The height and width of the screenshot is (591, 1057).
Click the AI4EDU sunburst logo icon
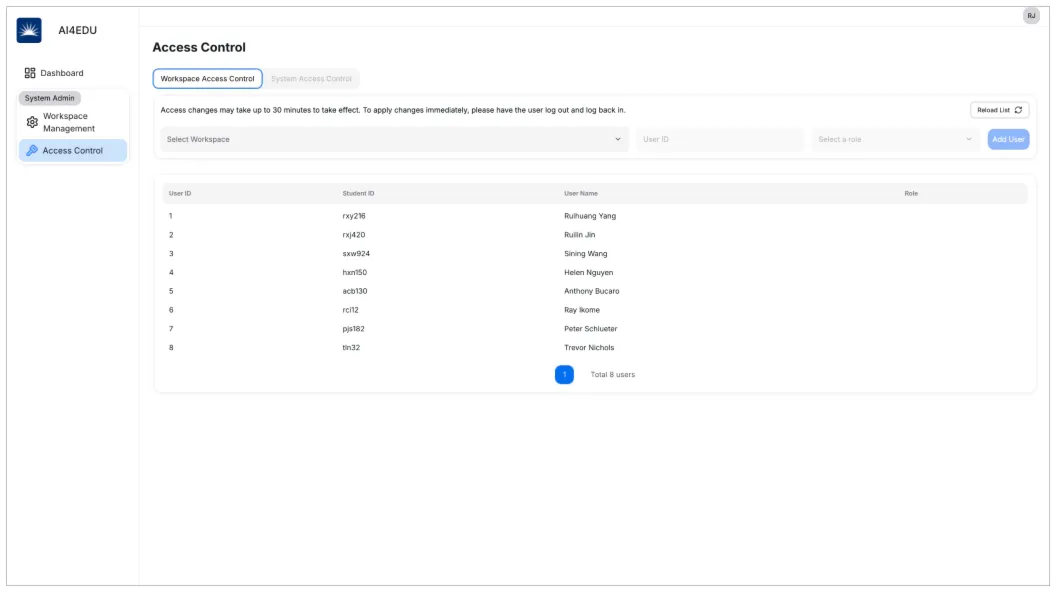[x=29, y=30]
